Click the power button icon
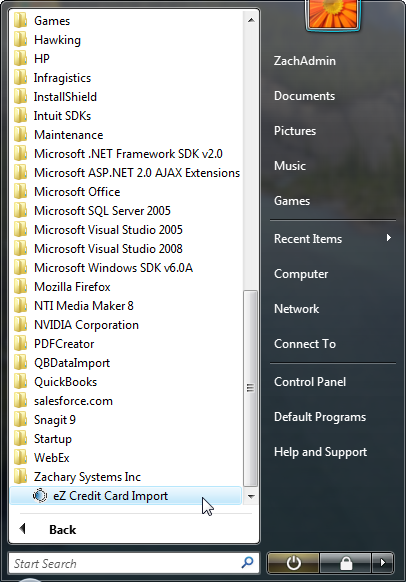This screenshot has height=582, width=406. coord(293,563)
